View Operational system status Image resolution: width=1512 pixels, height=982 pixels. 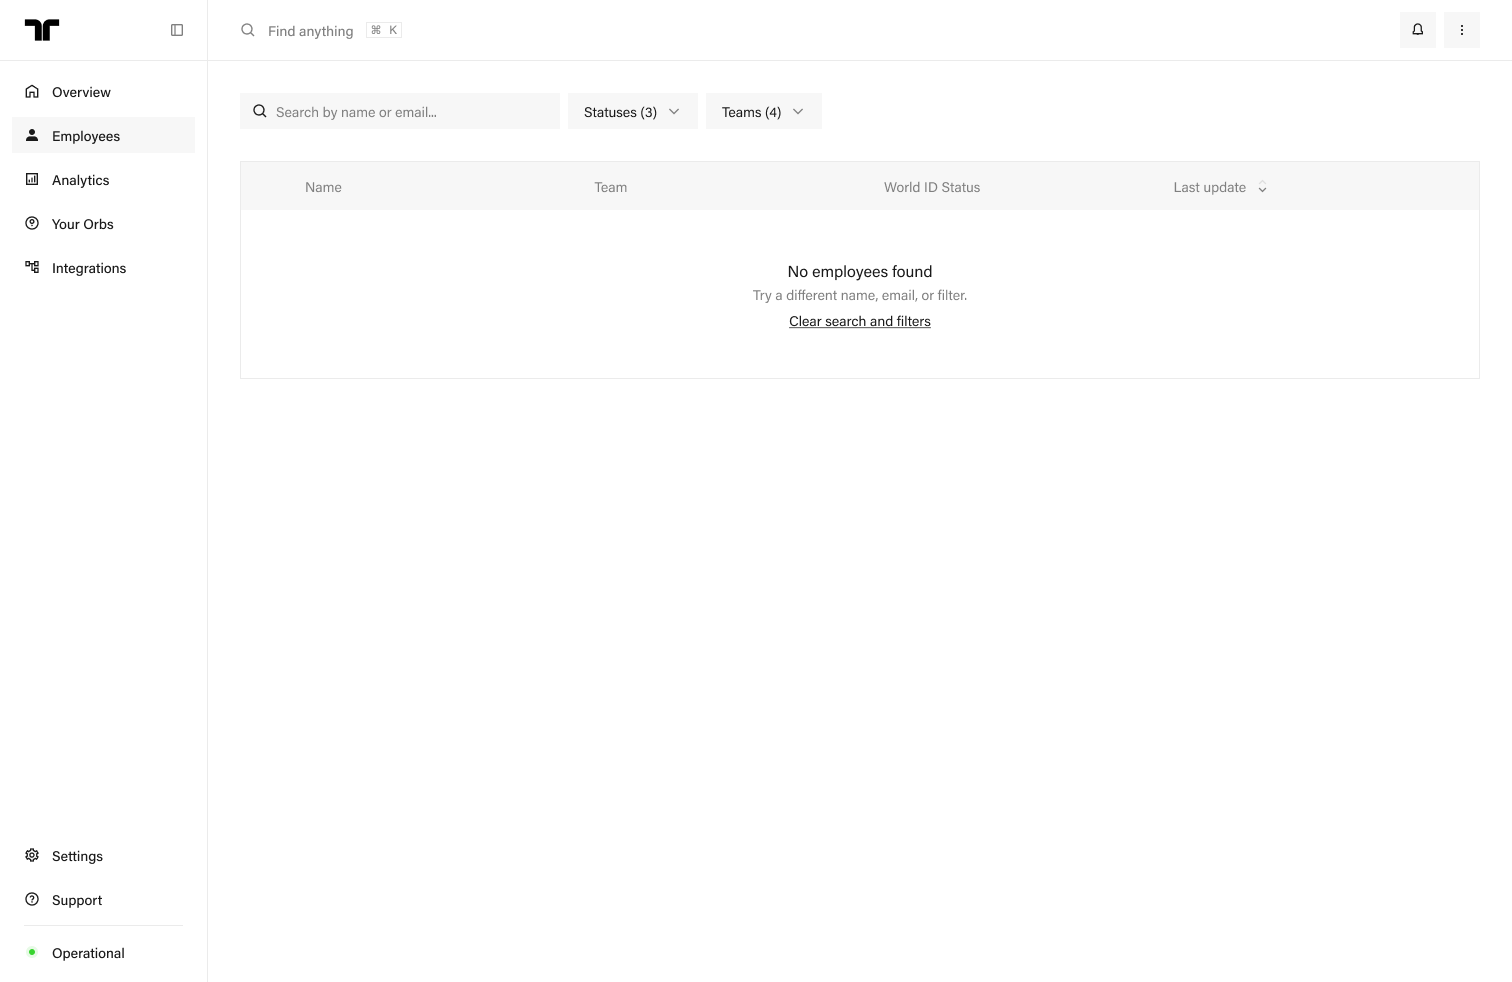click(x=88, y=953)
